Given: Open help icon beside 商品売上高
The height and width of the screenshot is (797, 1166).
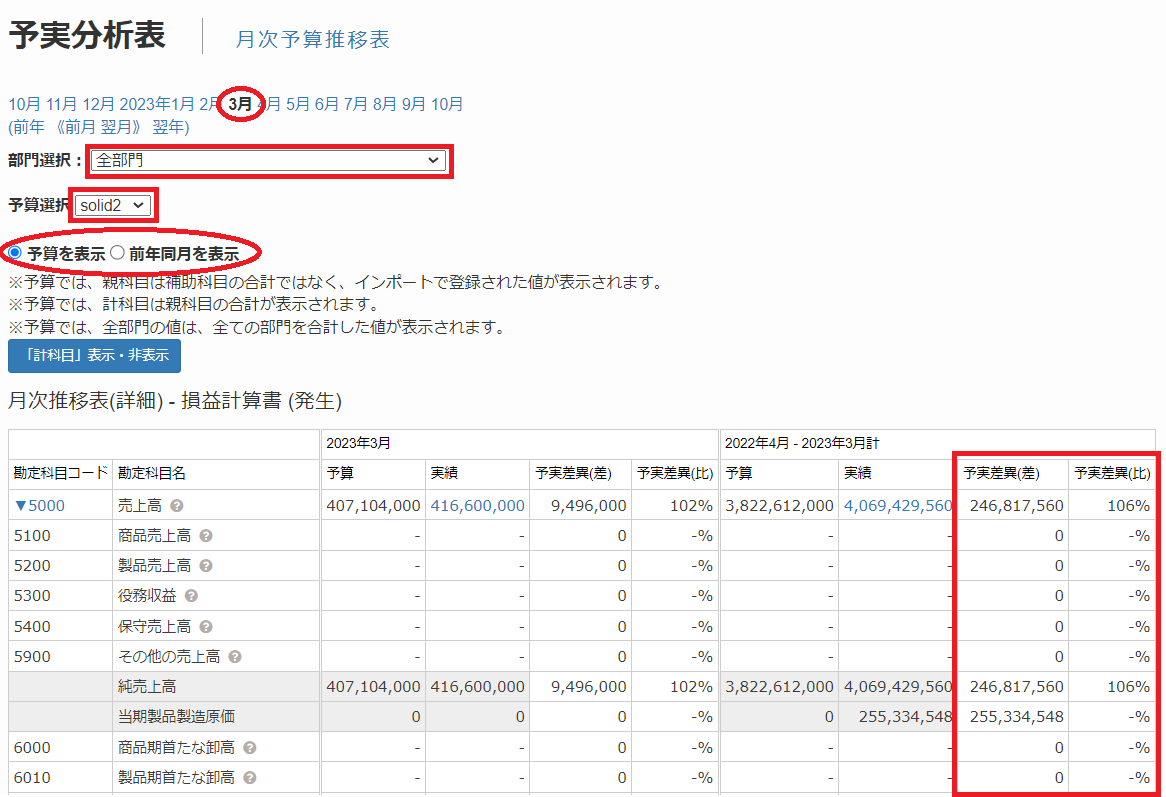Looking at the screenshot, I should coord(206,535).
